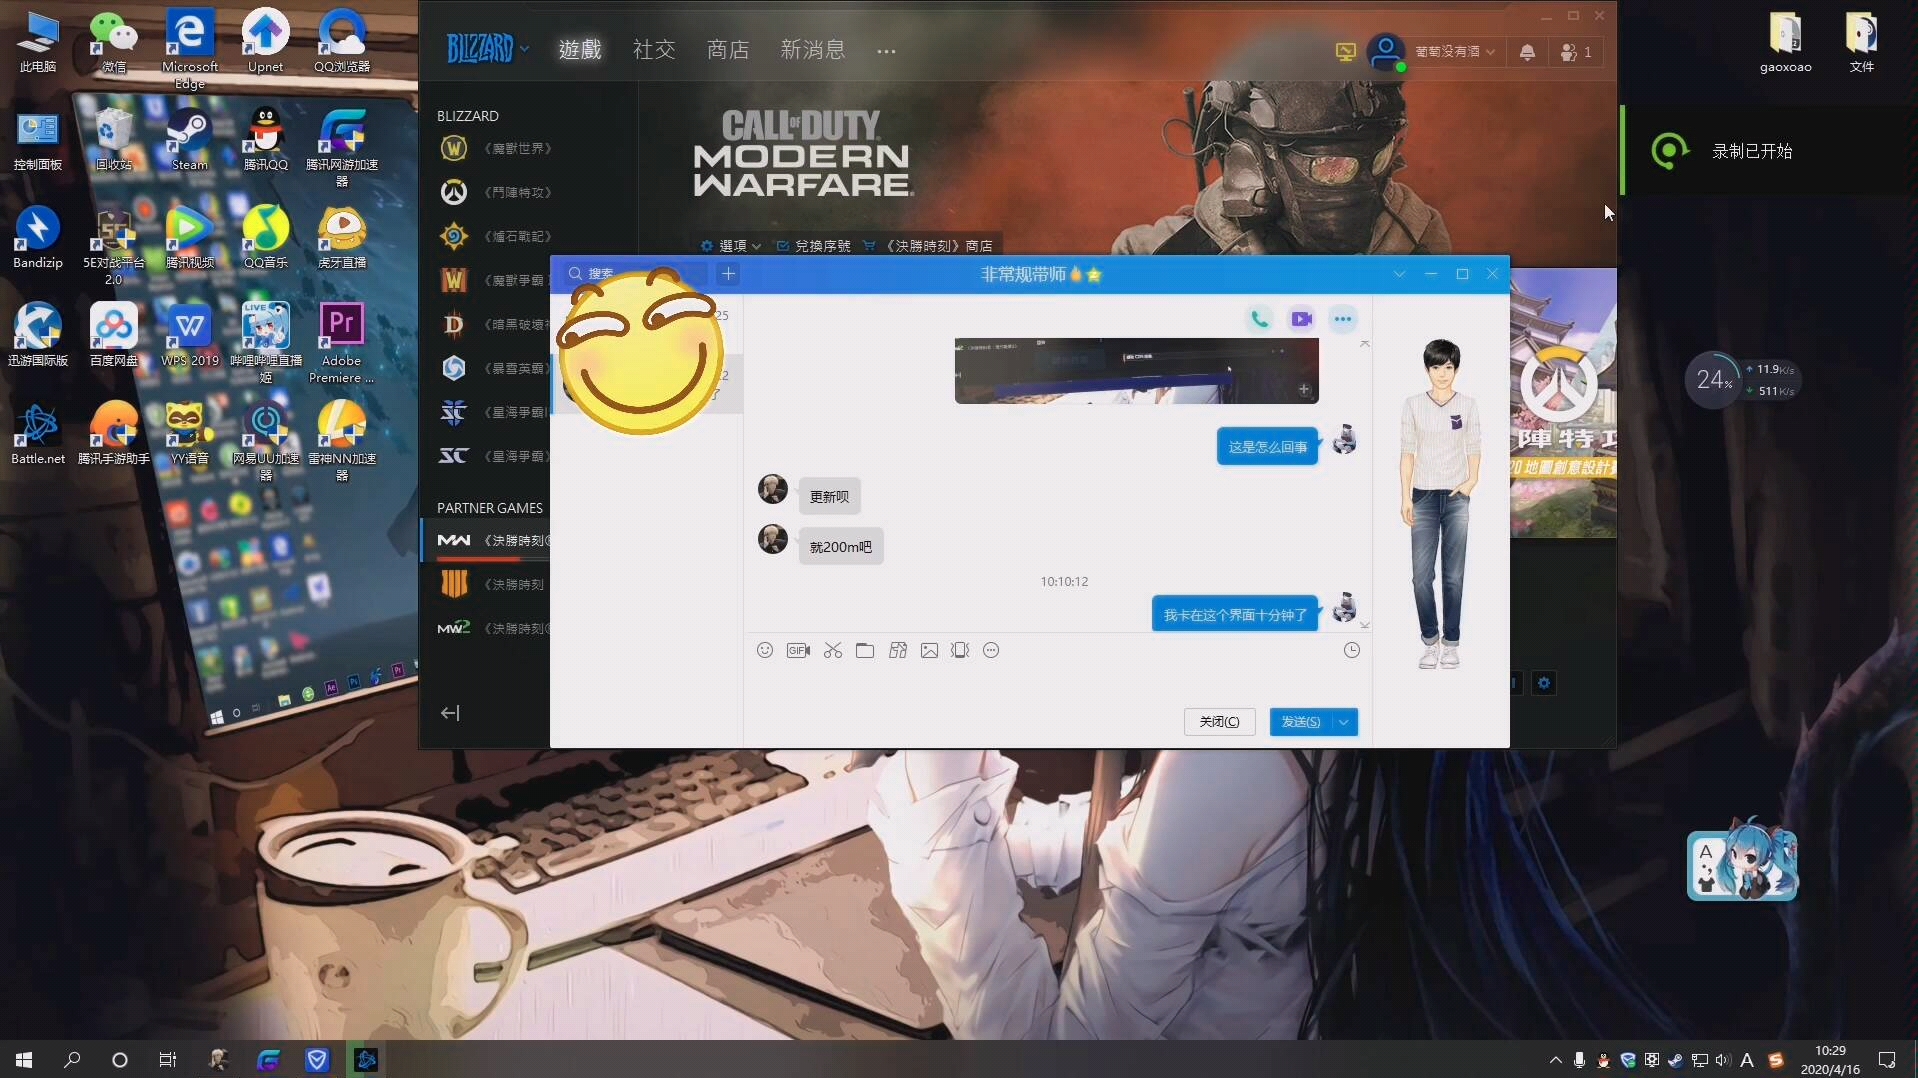Open Blizzard game settings gear icon
Screen dimensions: 1918x1078
tap(1544, 683)
